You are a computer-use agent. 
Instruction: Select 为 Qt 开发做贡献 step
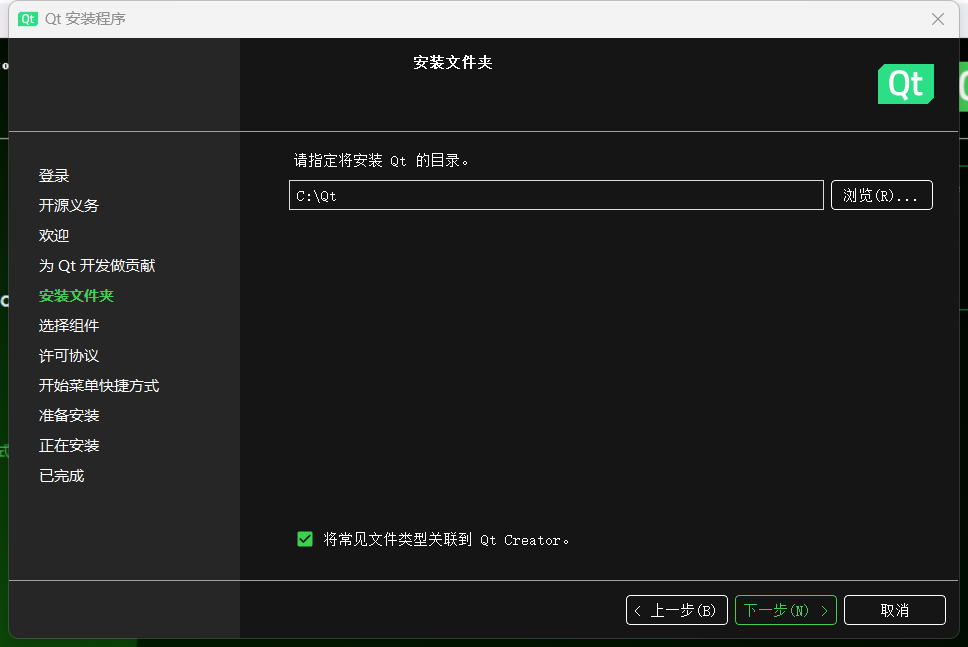click(x=97, y=265)
